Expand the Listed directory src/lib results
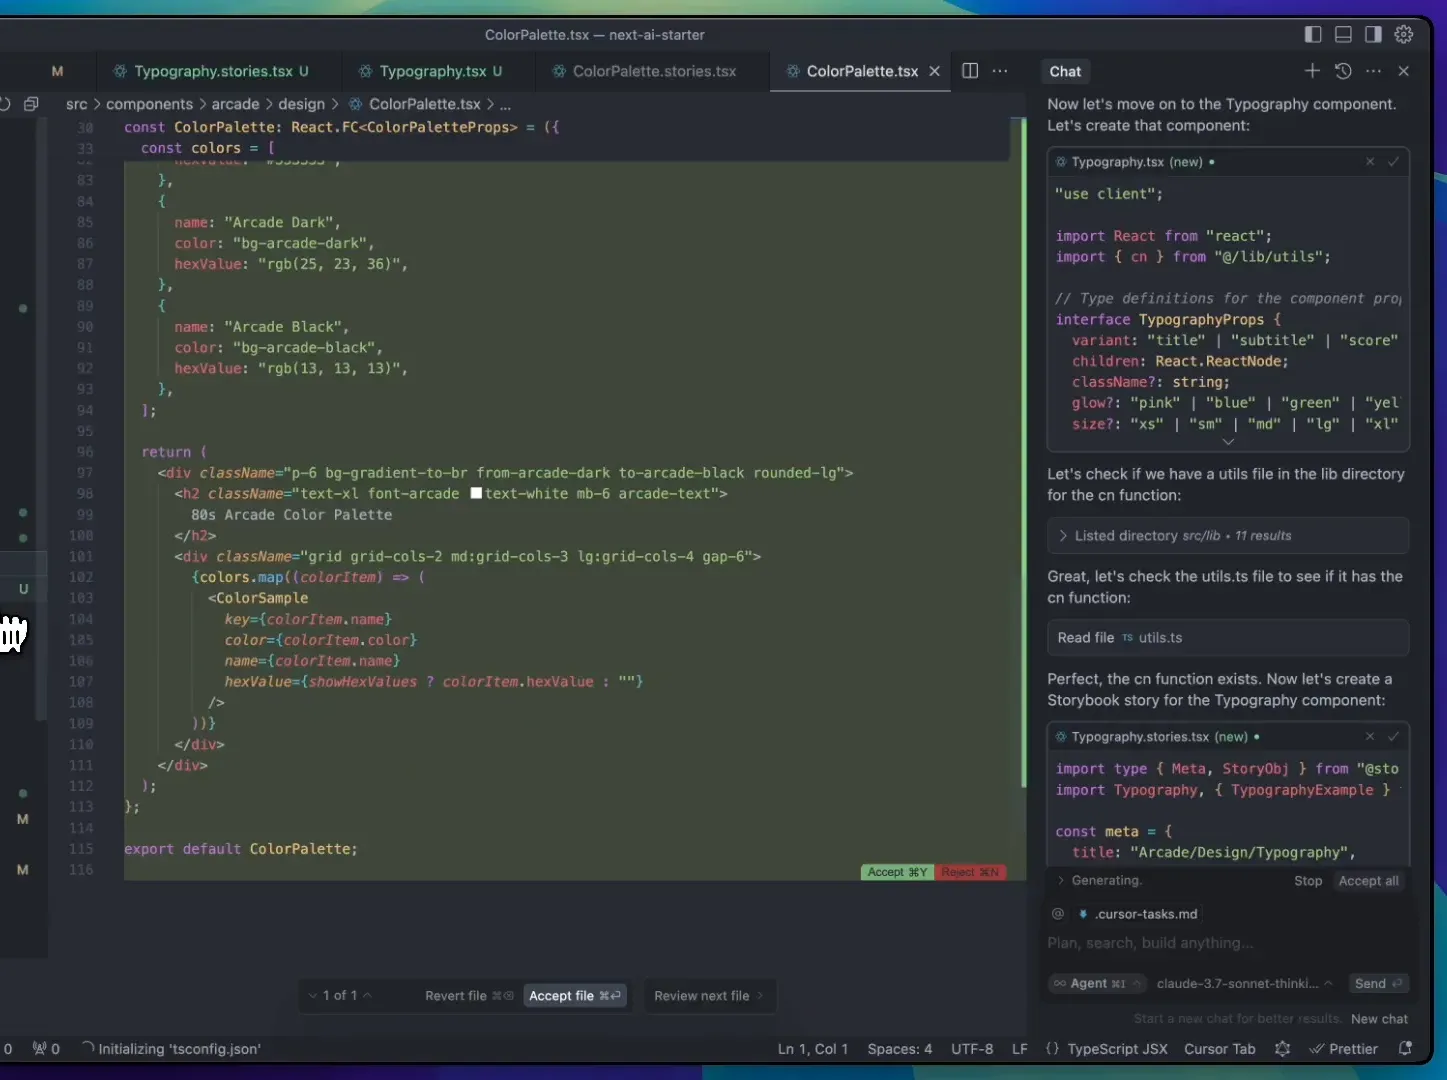This screenshot has width=1447, height=1080. click(1228, 536)
